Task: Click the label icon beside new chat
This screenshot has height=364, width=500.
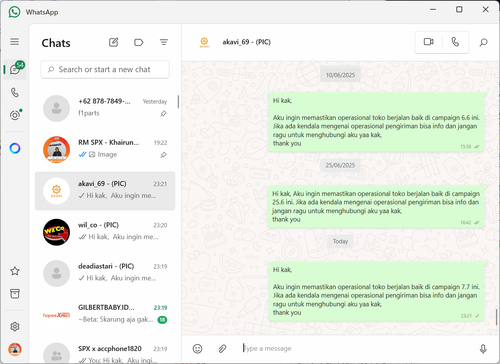Action: (139, 42)
